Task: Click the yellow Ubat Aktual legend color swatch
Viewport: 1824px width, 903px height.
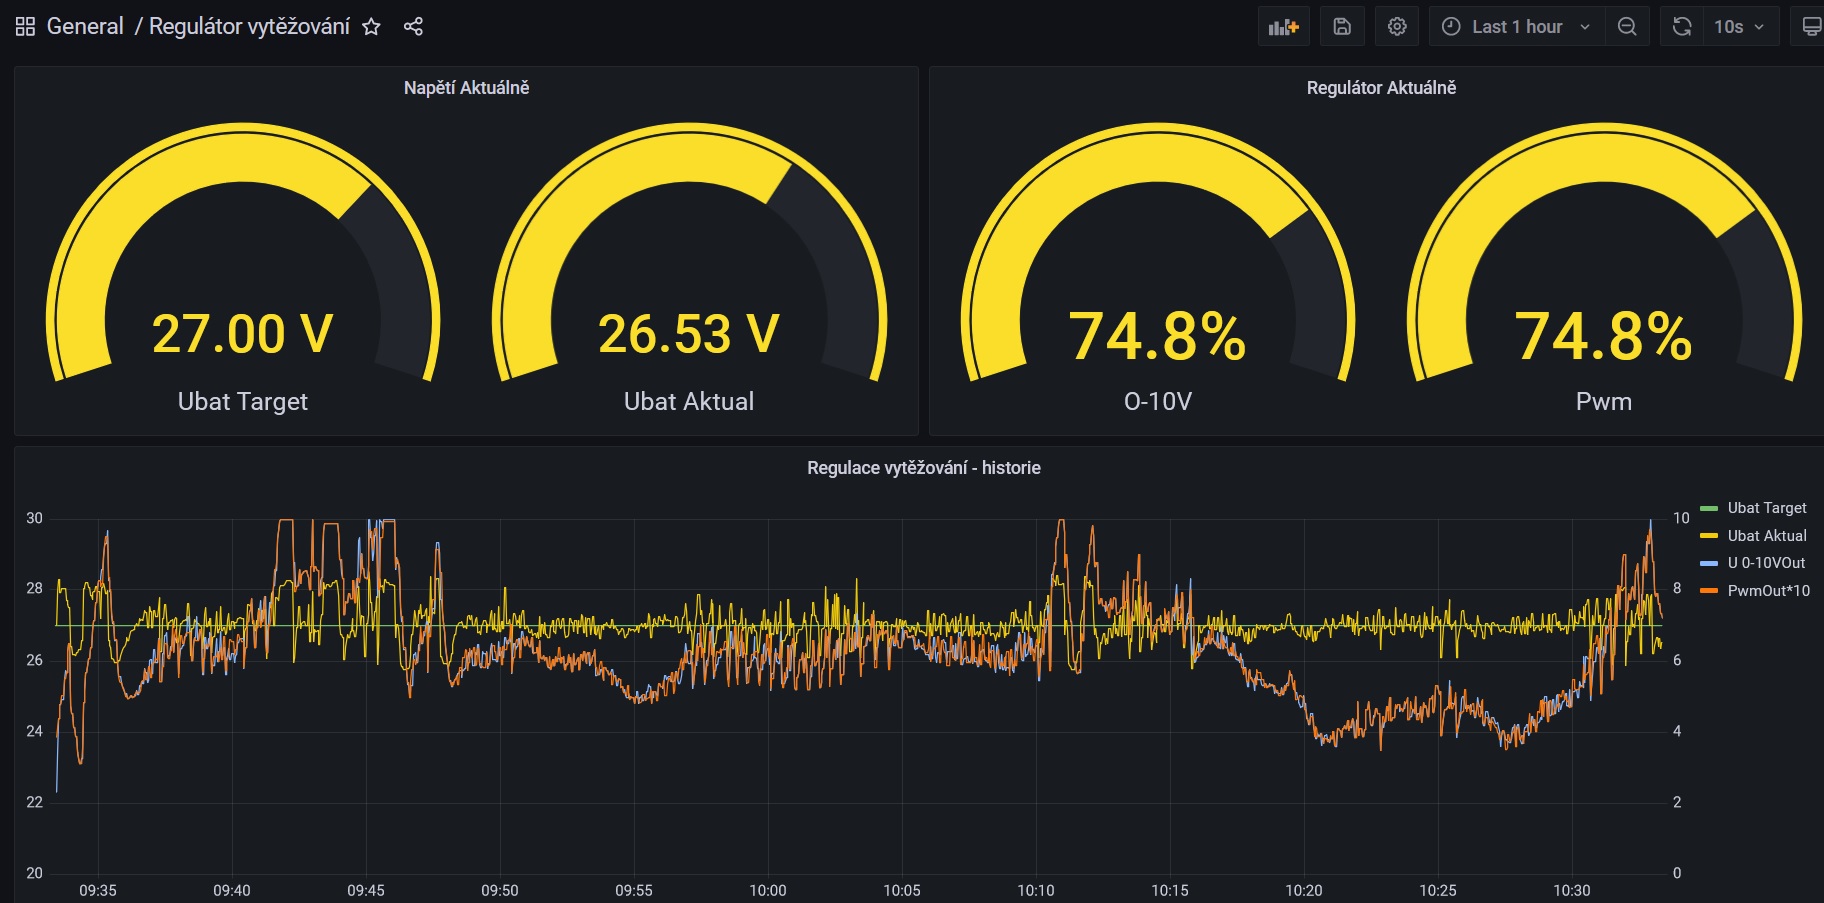Action: click(1709, 536)
